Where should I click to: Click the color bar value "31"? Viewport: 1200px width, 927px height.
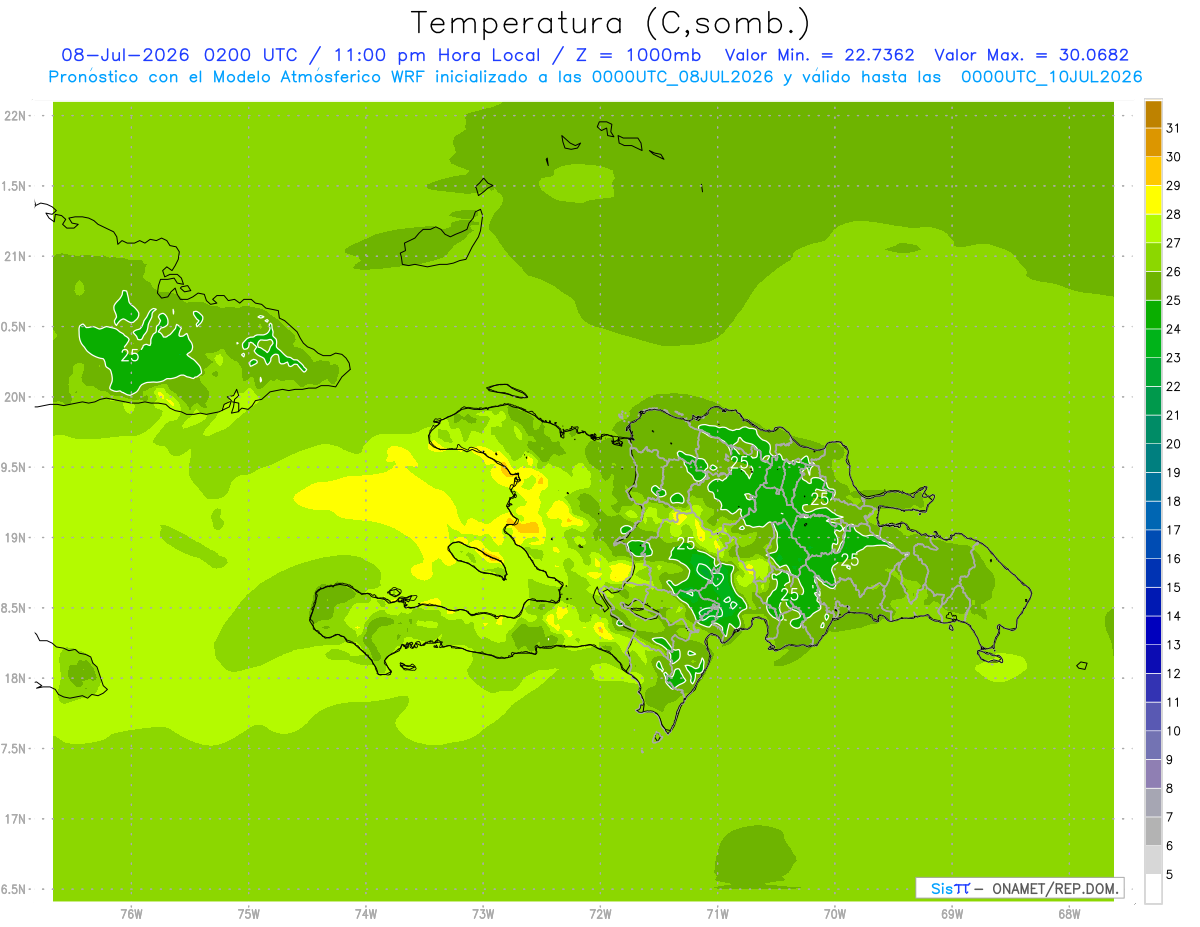pos(1173,128)
